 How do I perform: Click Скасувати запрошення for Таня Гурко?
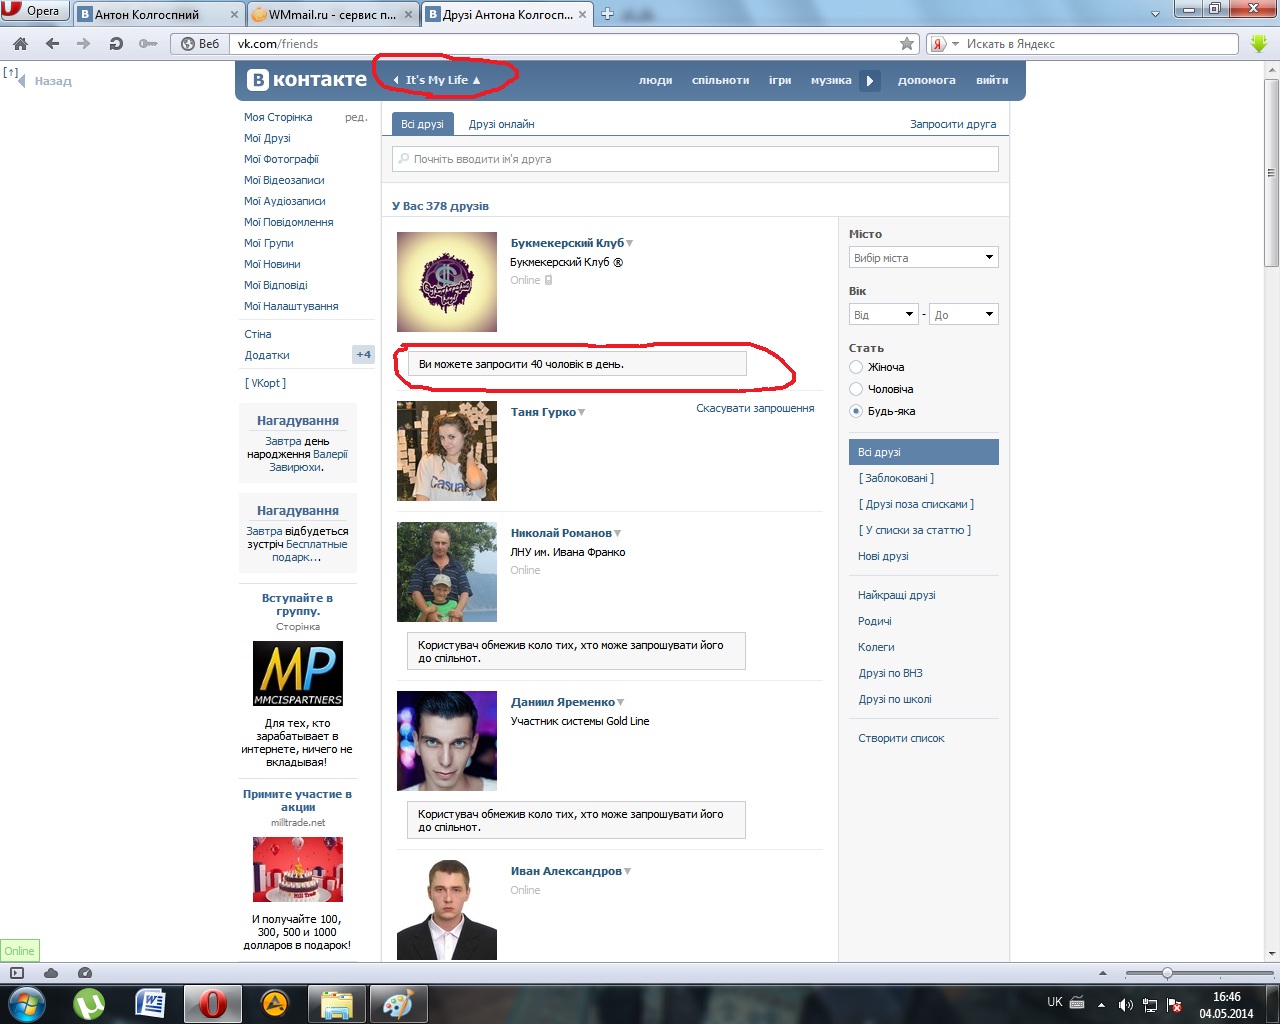point(755,408)
